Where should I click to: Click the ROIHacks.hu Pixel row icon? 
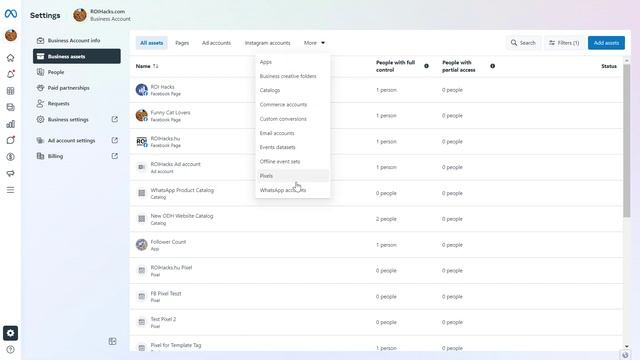(142, 270)
